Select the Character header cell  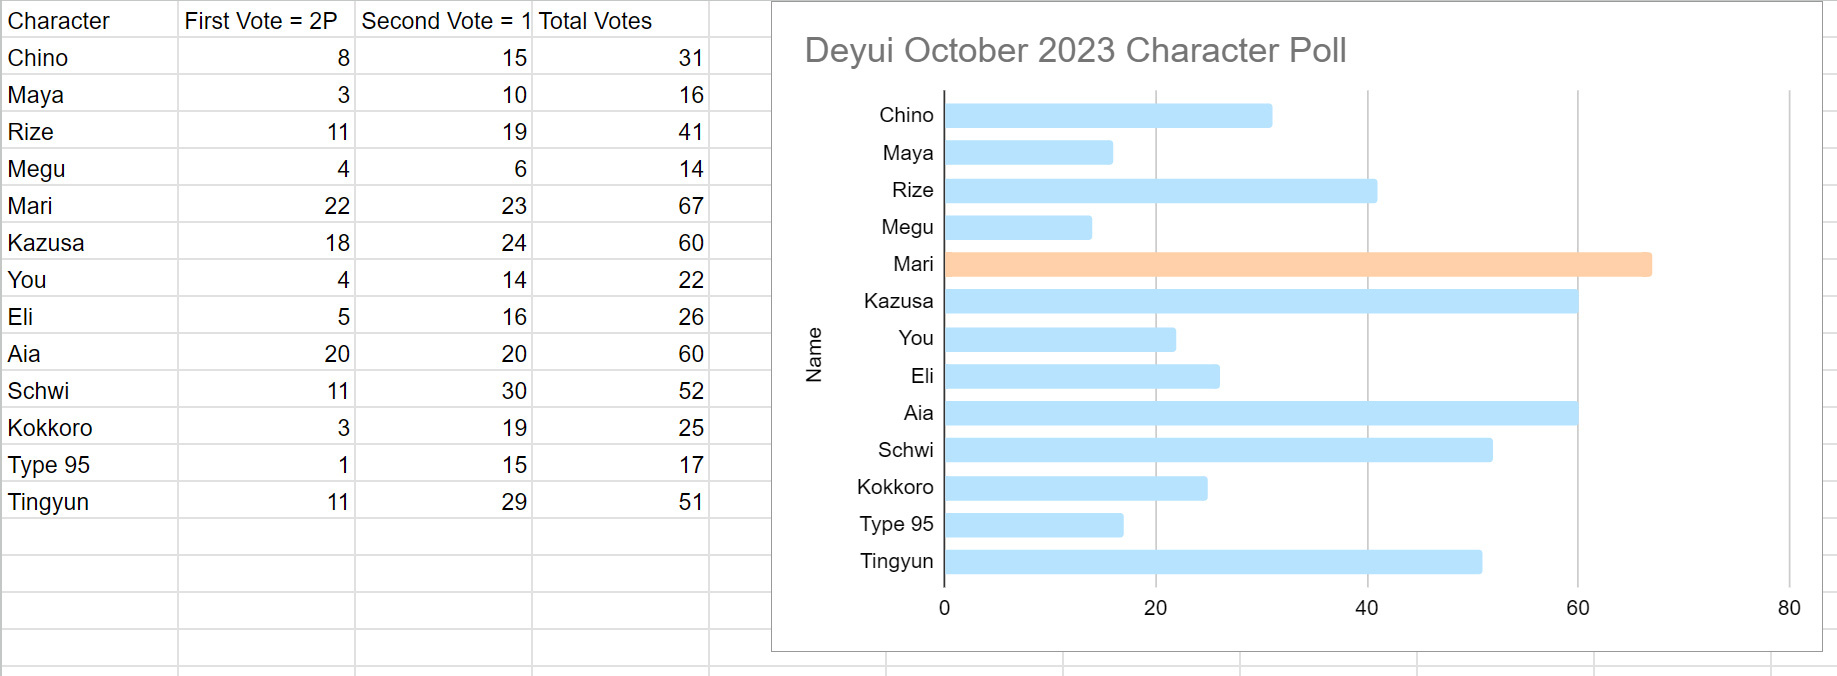(90, 20)
